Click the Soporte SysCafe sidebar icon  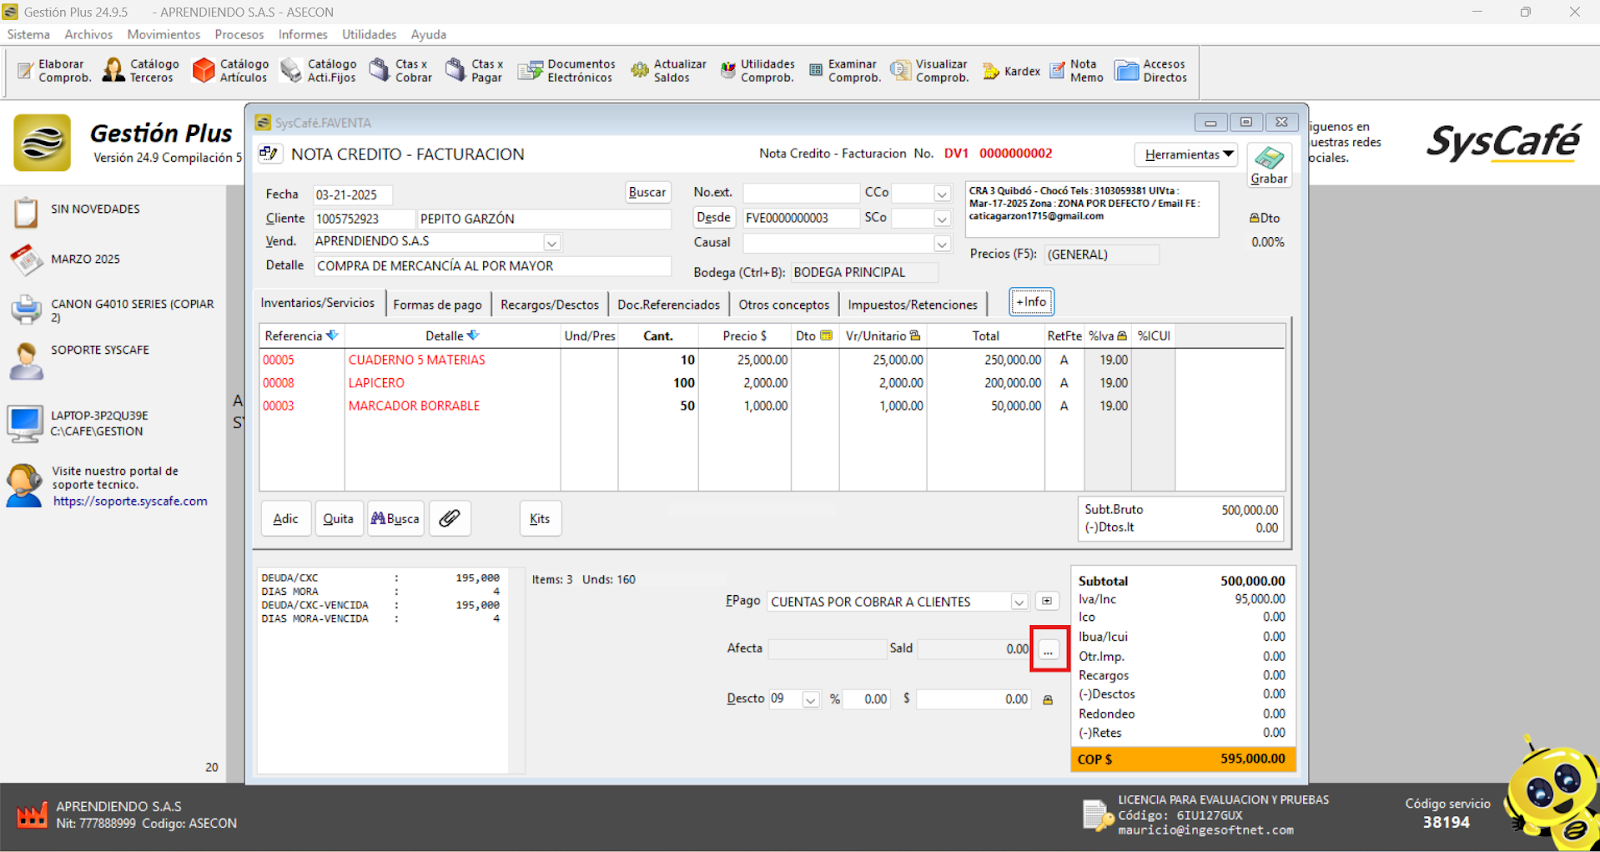pos(26,361)
